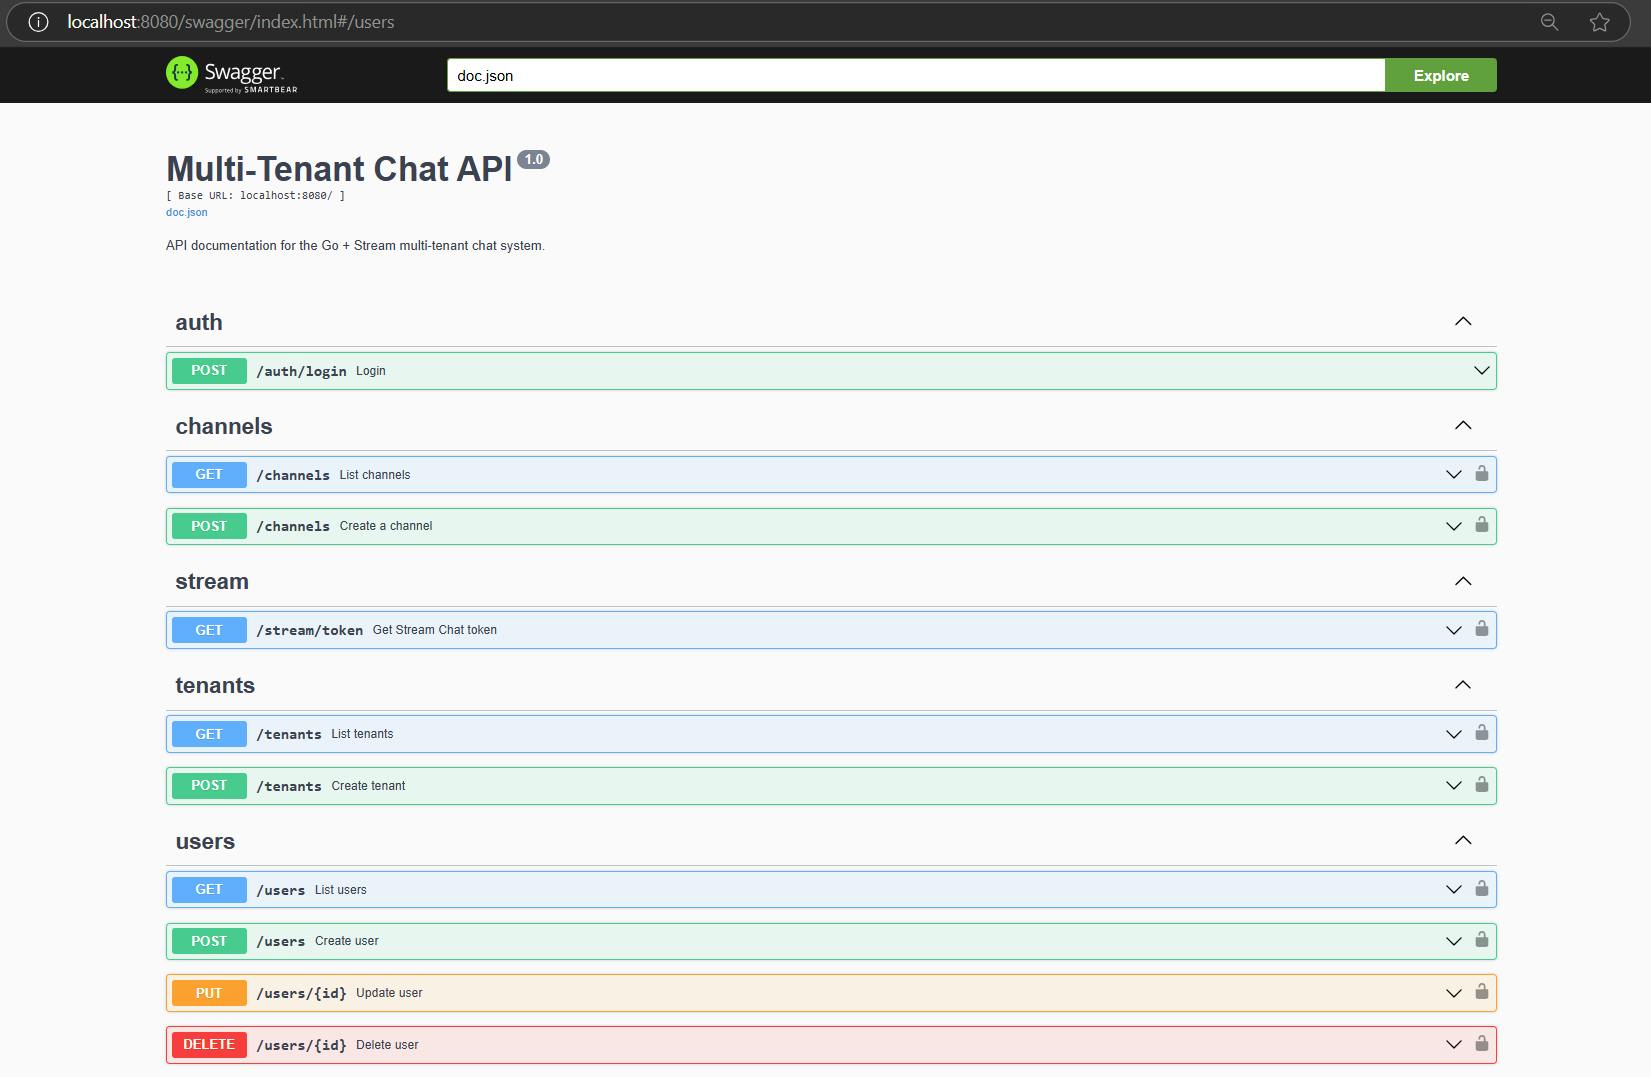Click the lock icon on GET /tenants
This screenshot has height=1077, width=1651.
click(1481, 733)
